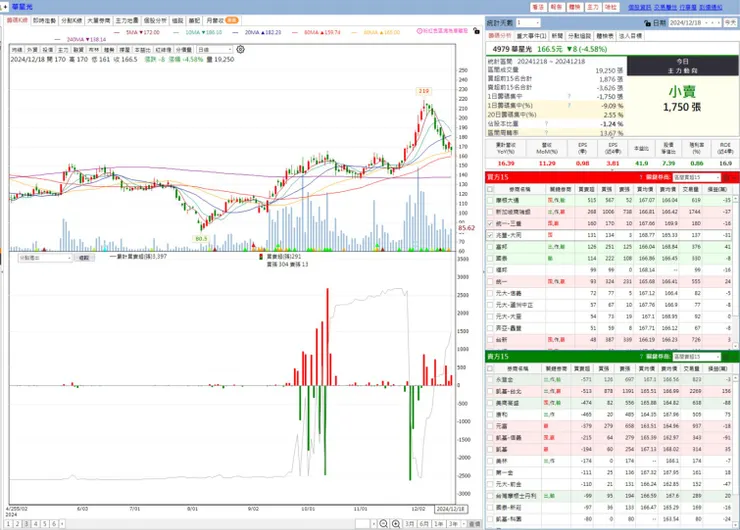Uncheck the 統一-三重 broker checkbox
Viewport: 740px width, 530px height.
(490, 224)
